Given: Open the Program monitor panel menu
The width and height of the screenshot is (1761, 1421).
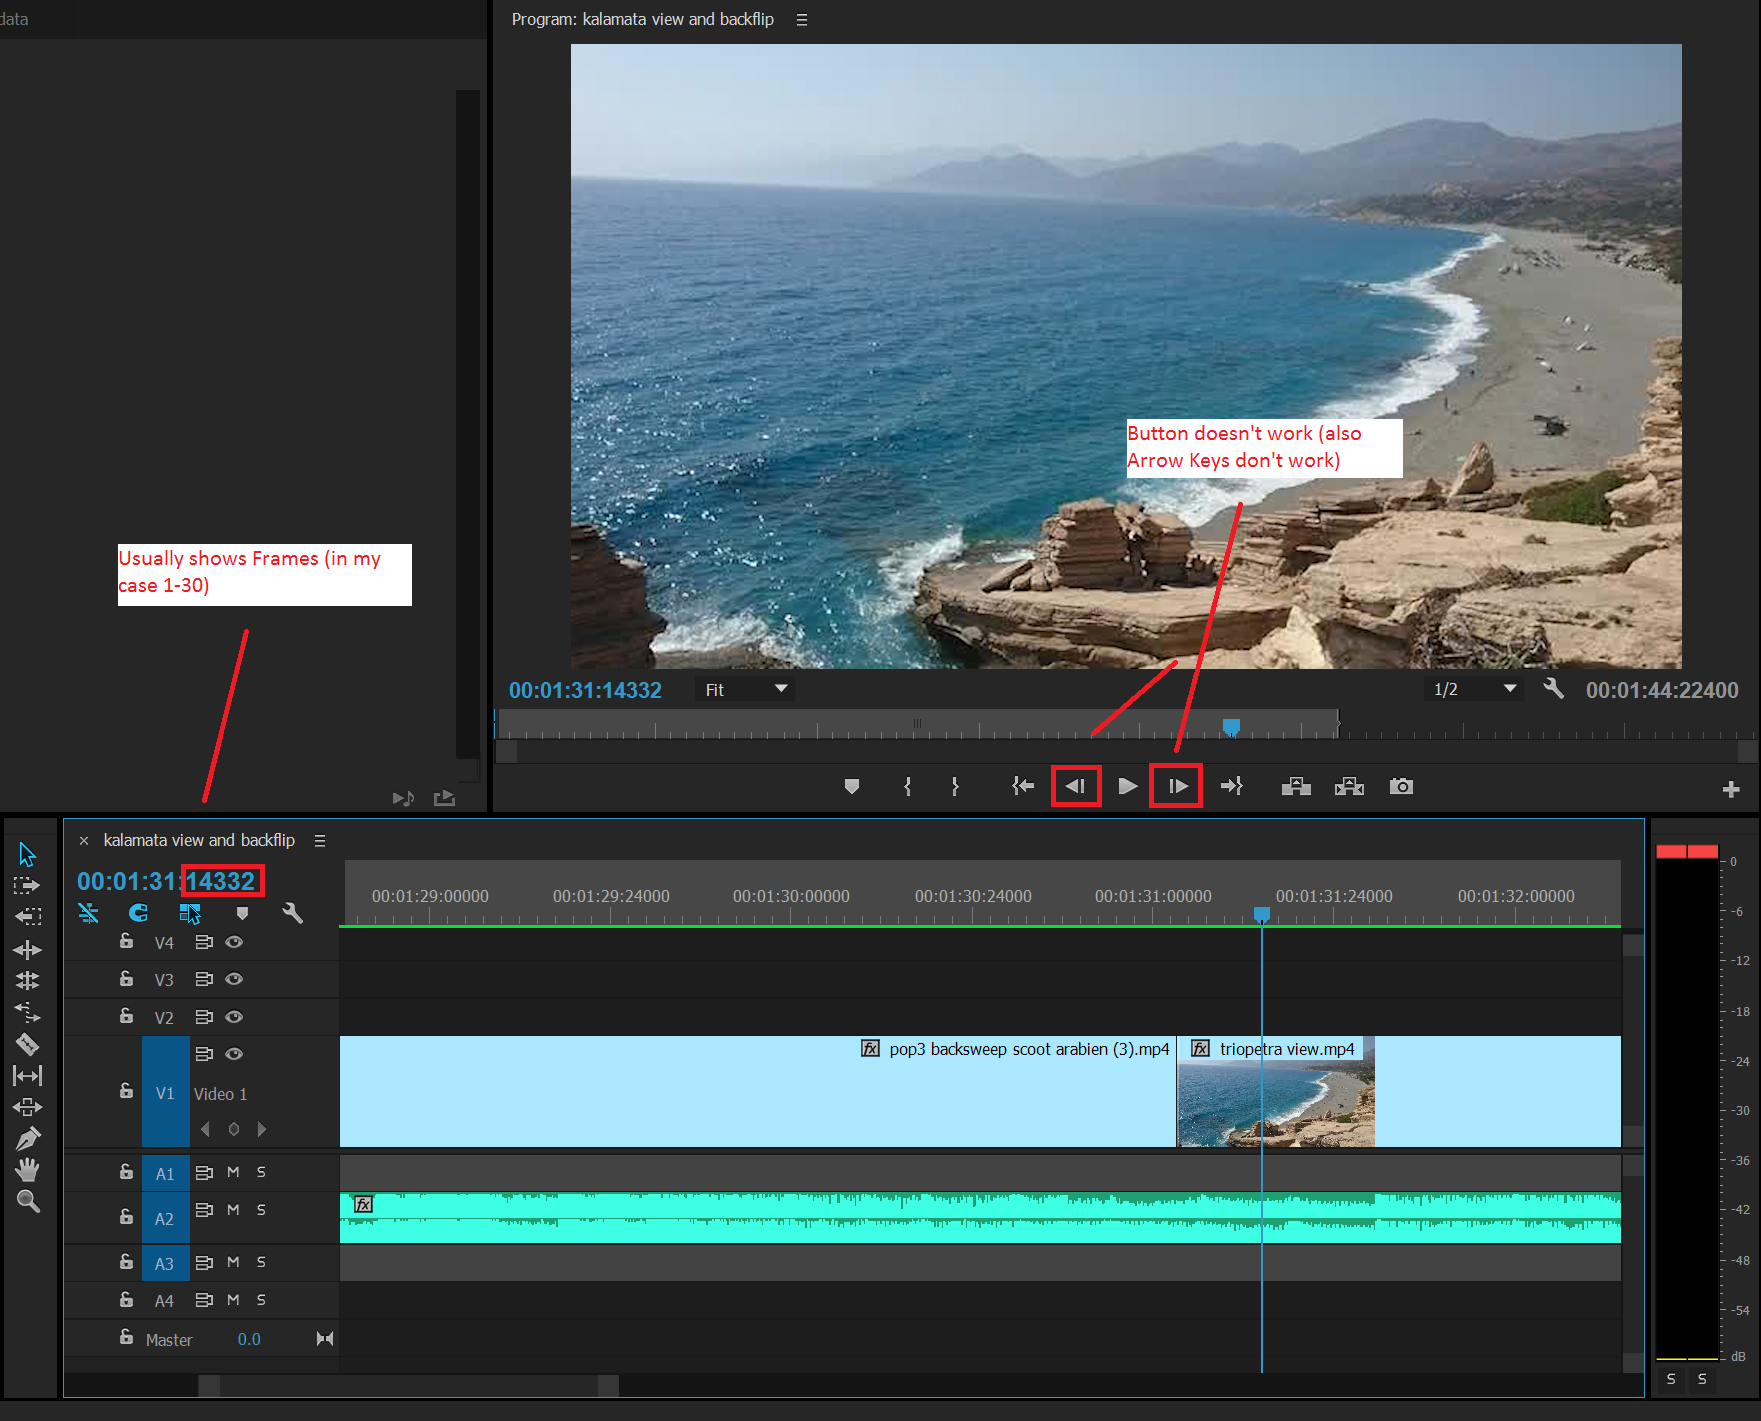Looking at the screenshot, I should tap(801, 20).
